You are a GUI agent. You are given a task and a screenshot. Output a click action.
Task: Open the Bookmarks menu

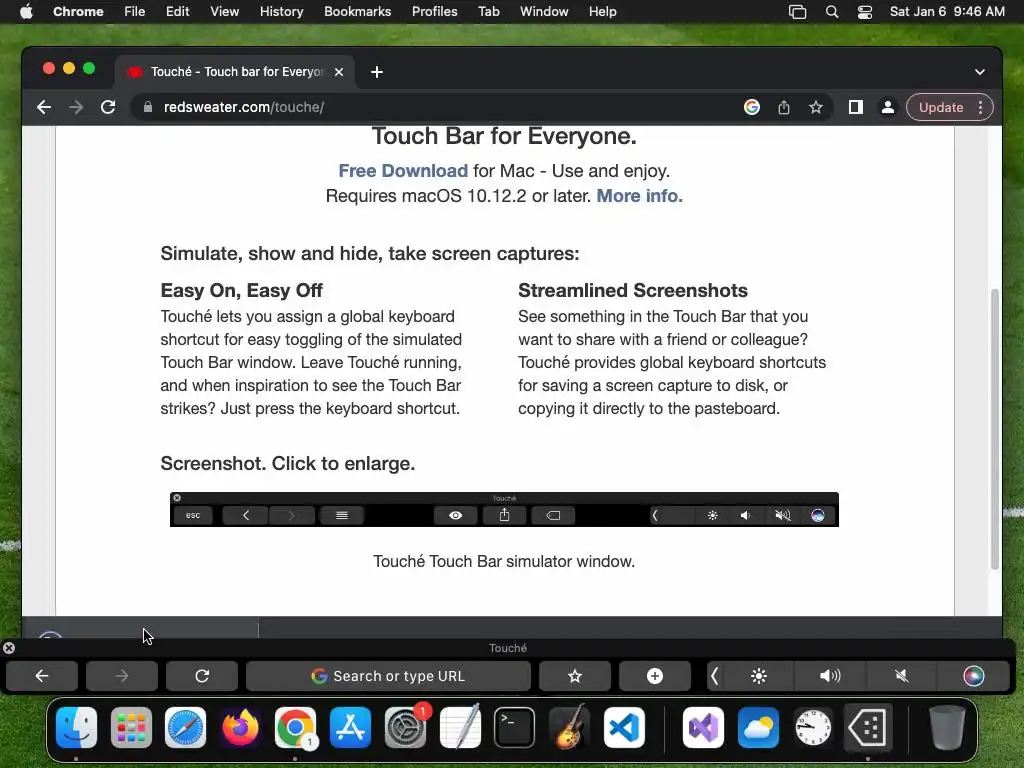357,12
